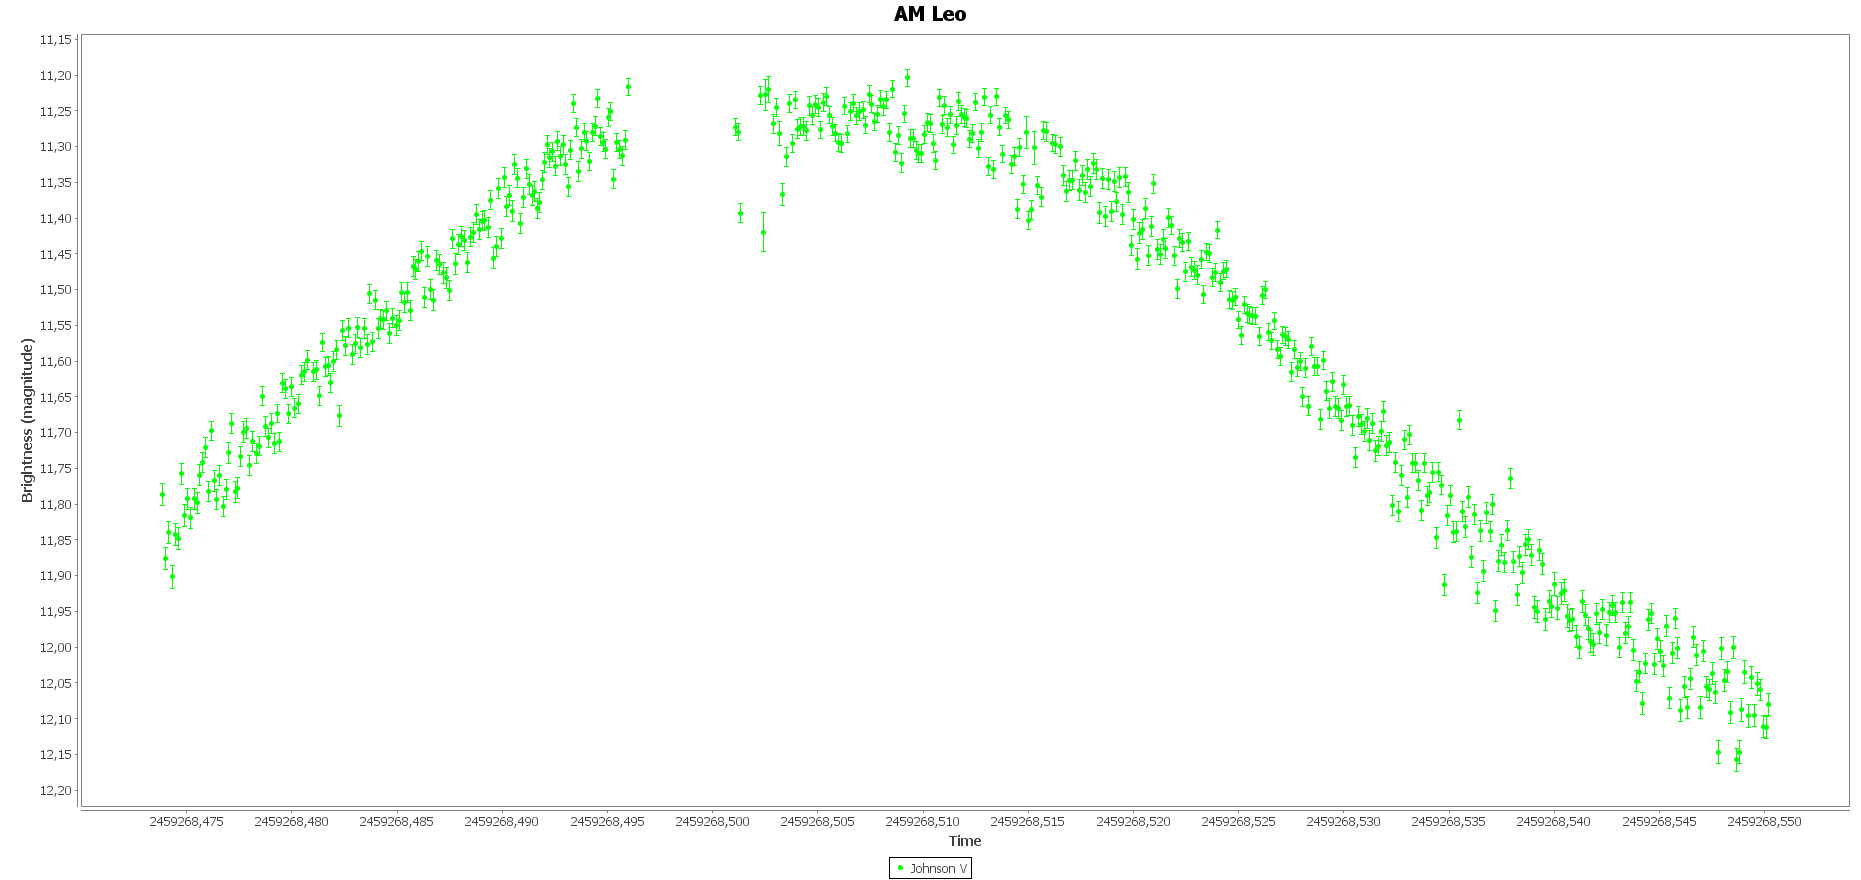Select the Johnson V legend entry
The width and height of the screenshot is (1861, 880).
pos(930,868)
